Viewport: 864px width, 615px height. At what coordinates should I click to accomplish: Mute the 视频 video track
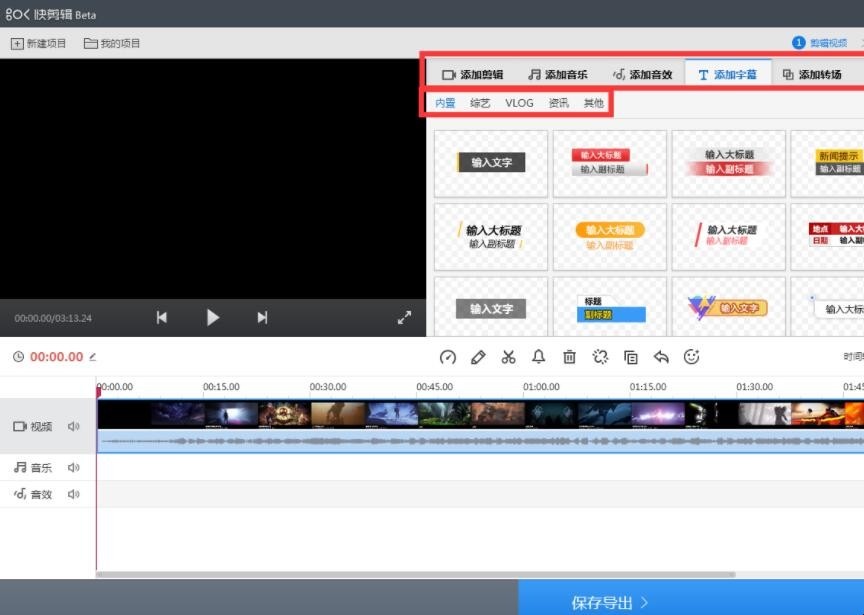coord(73,427)
